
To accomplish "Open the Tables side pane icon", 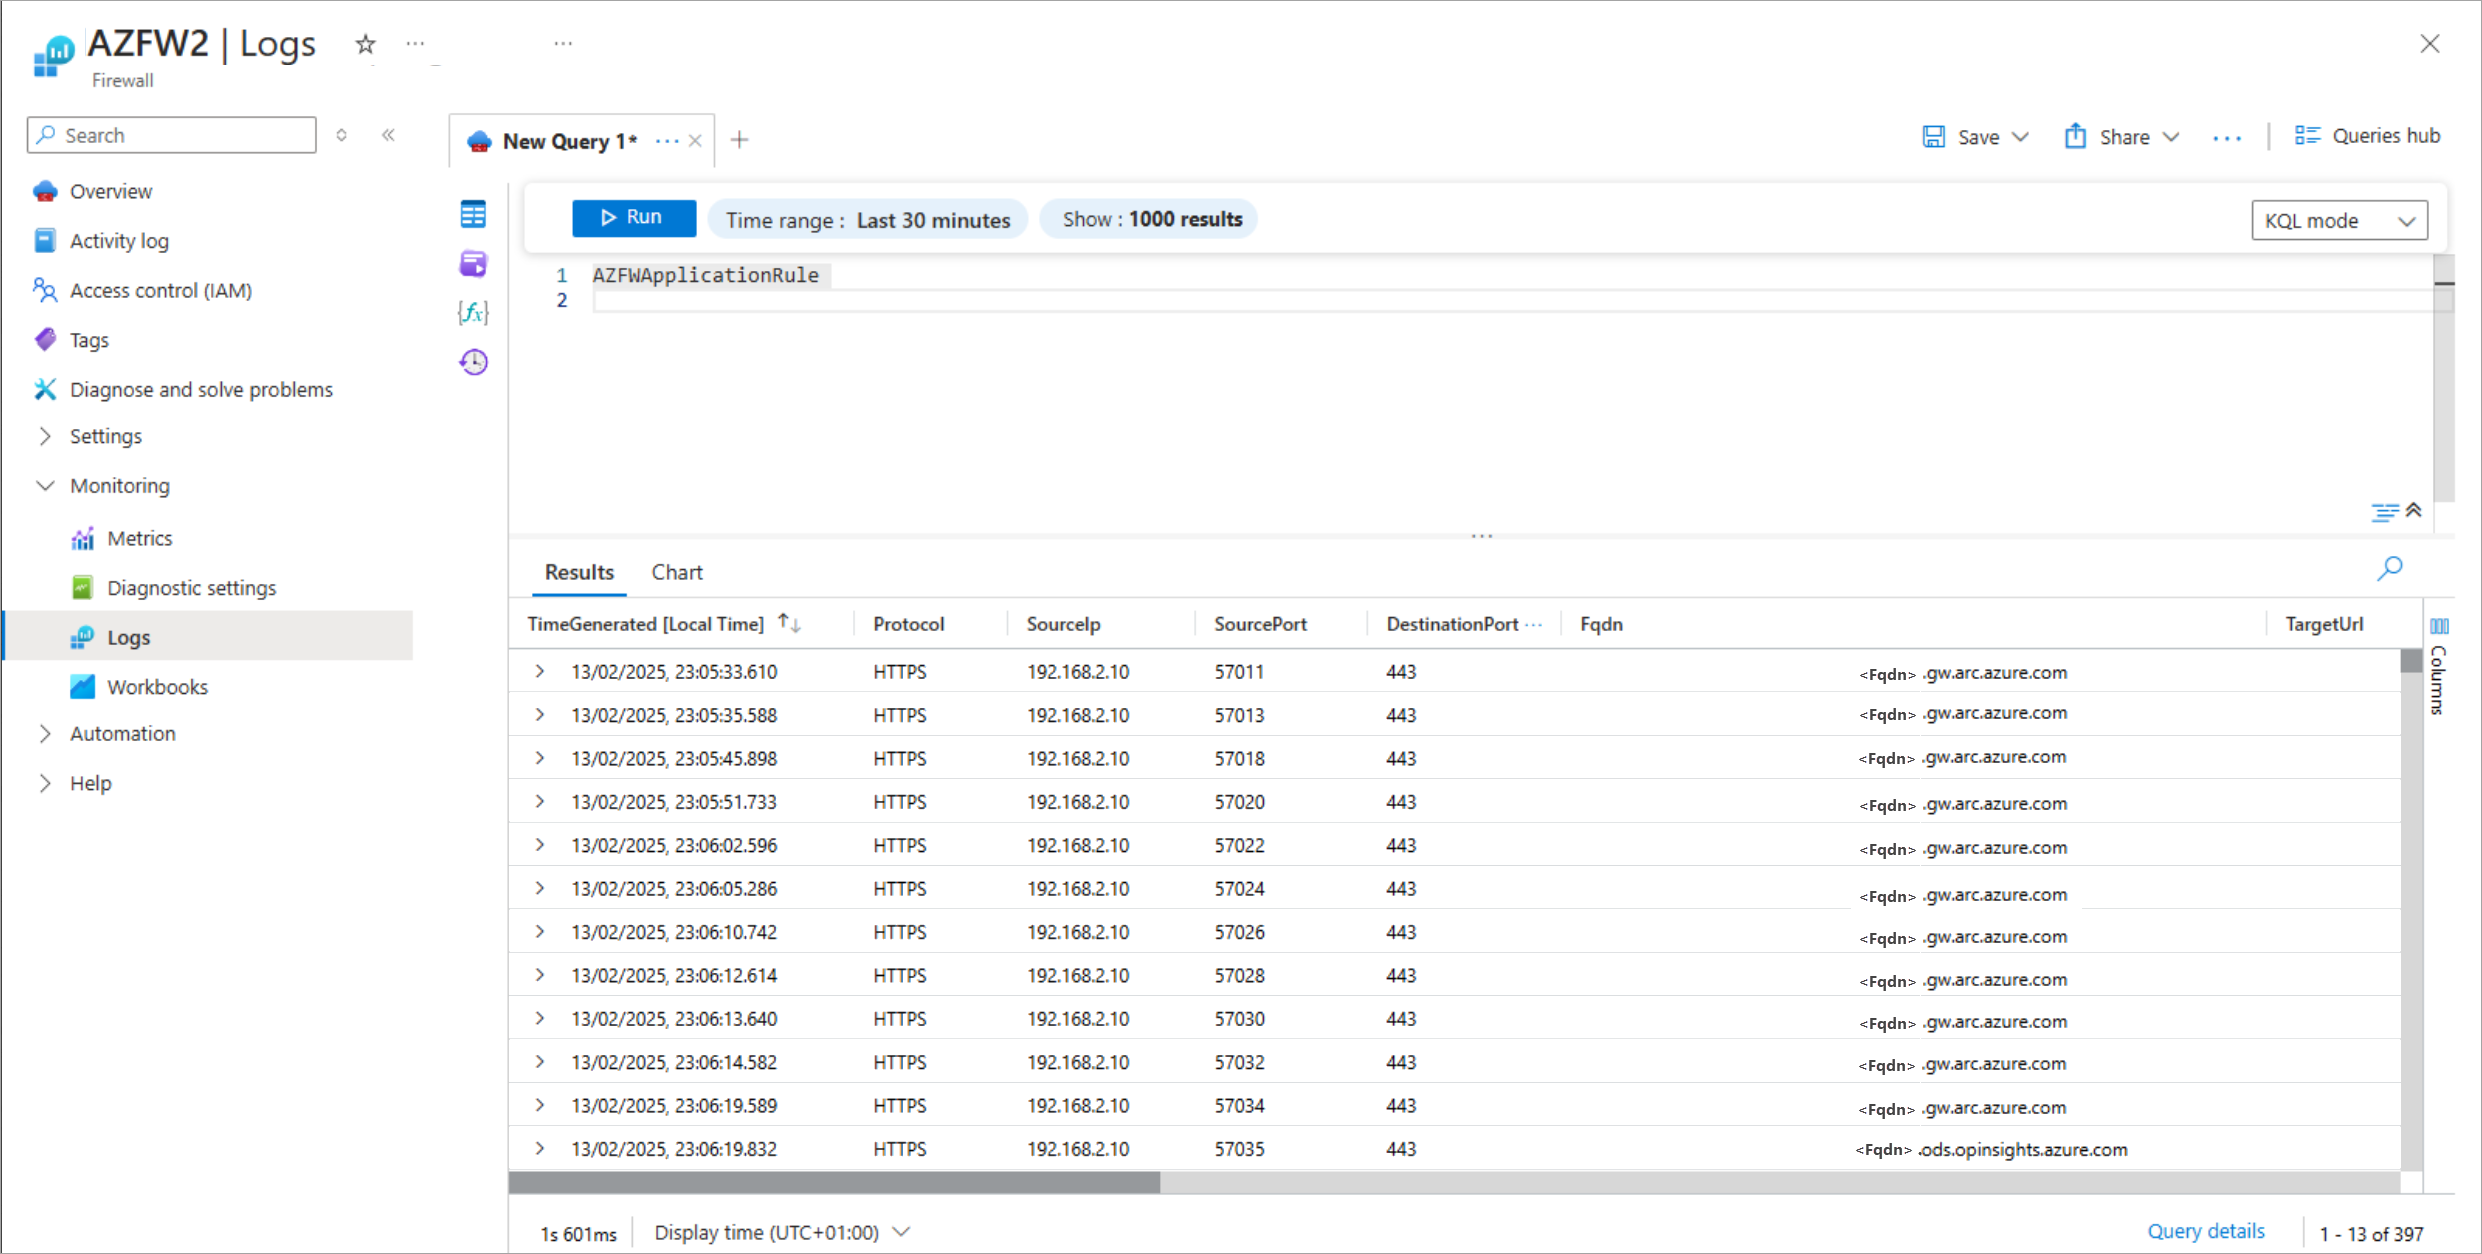I will pos(473,214).
